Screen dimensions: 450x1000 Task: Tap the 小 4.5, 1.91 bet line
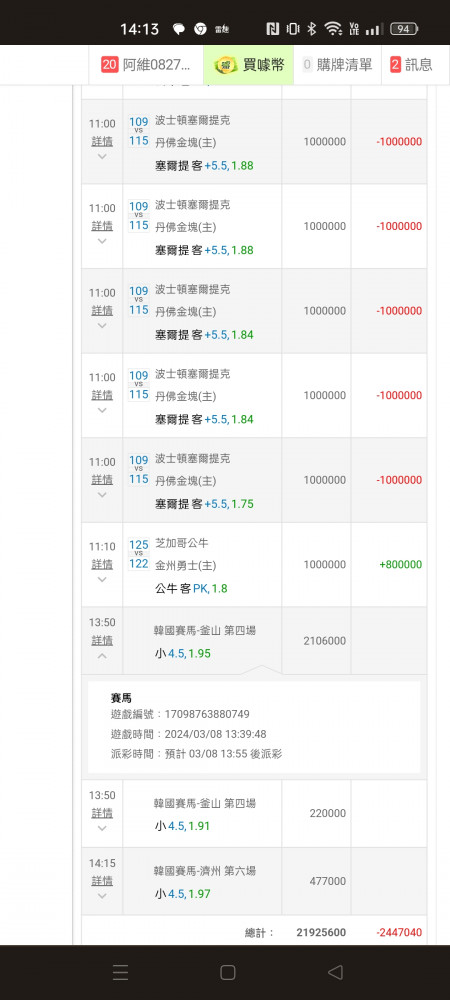tap(182, 827)
